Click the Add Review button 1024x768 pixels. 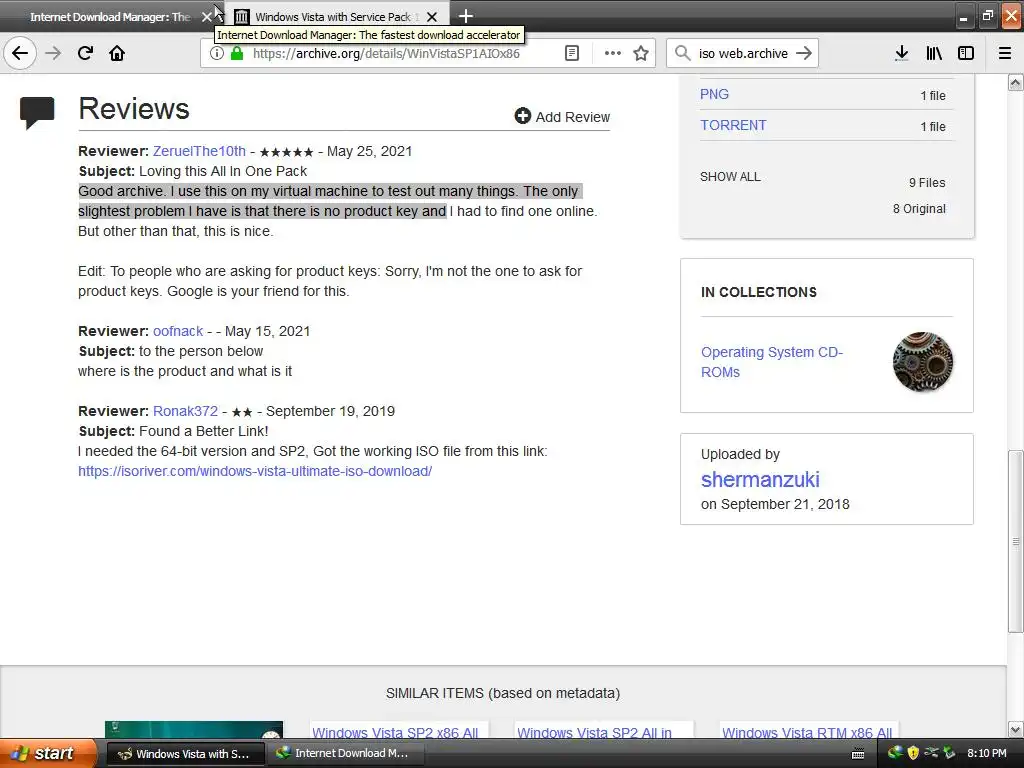(x=562, y=116)
